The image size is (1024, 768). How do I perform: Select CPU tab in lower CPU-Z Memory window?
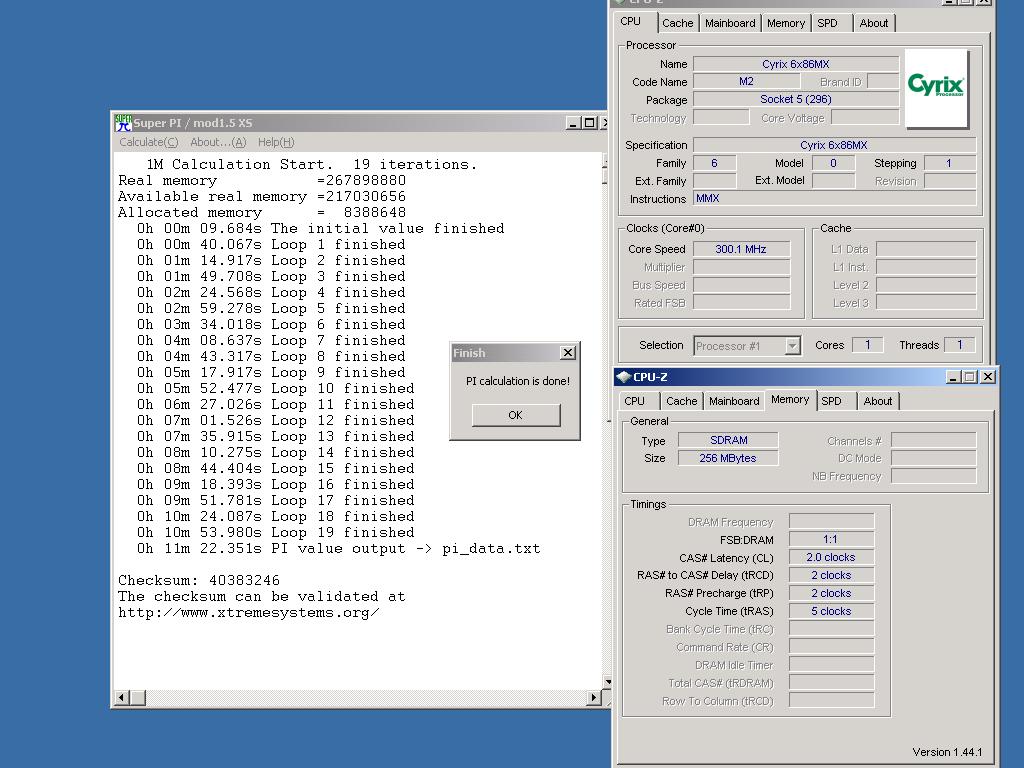pyautogui.click(x=635, y=401)
